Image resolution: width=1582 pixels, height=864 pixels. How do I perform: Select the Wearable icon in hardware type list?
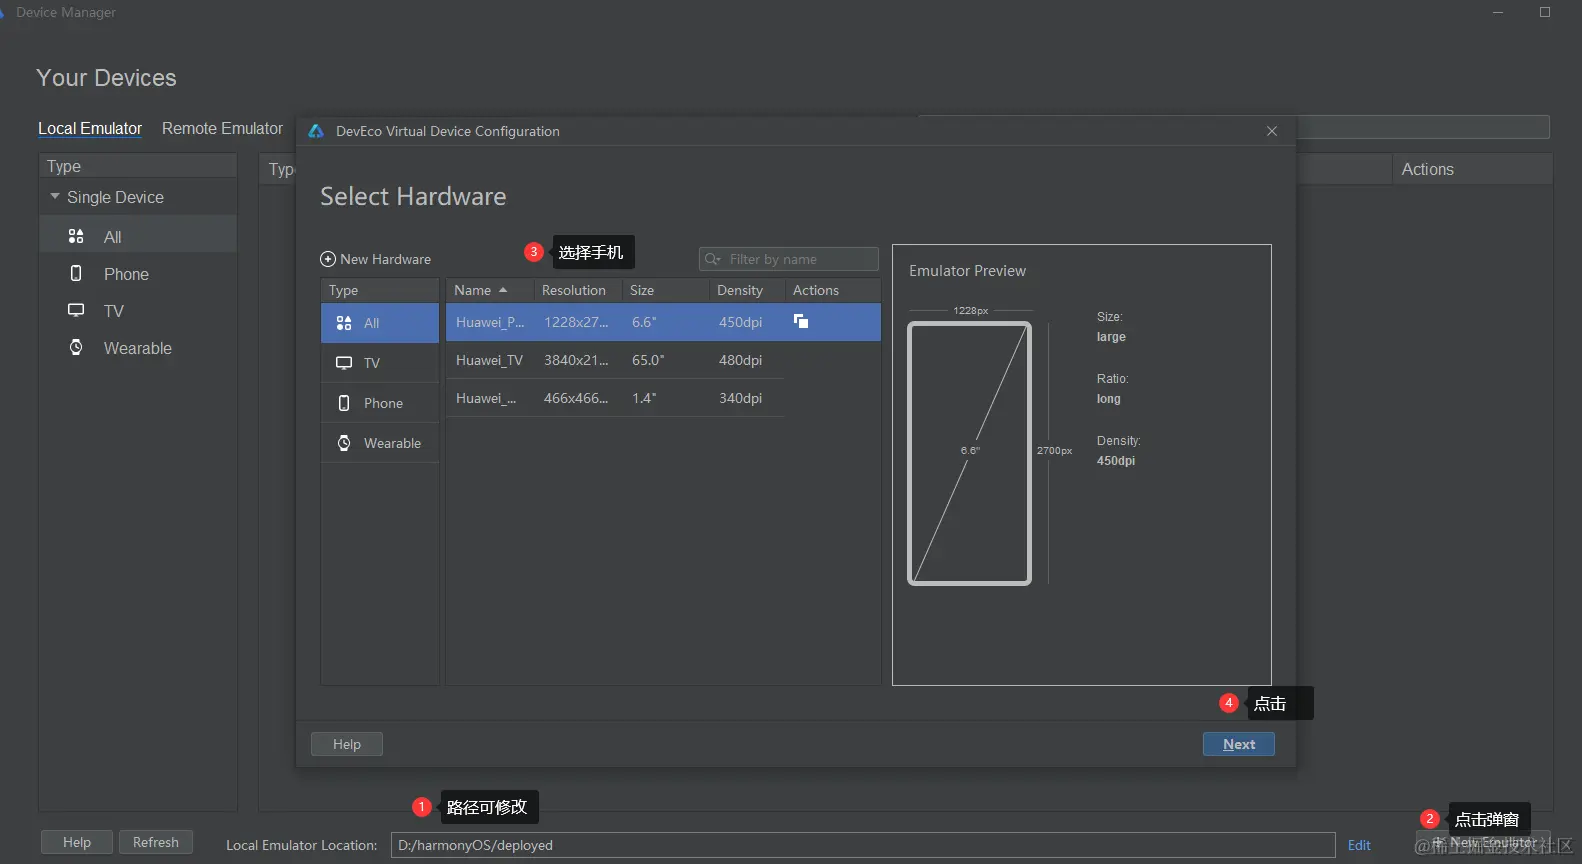tap(344, 443)
